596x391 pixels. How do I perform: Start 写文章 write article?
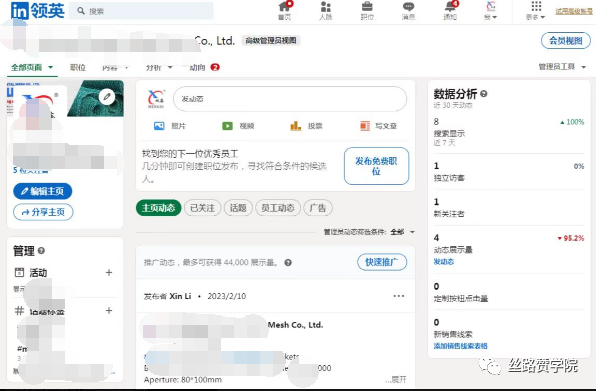[x=378, y=126]
